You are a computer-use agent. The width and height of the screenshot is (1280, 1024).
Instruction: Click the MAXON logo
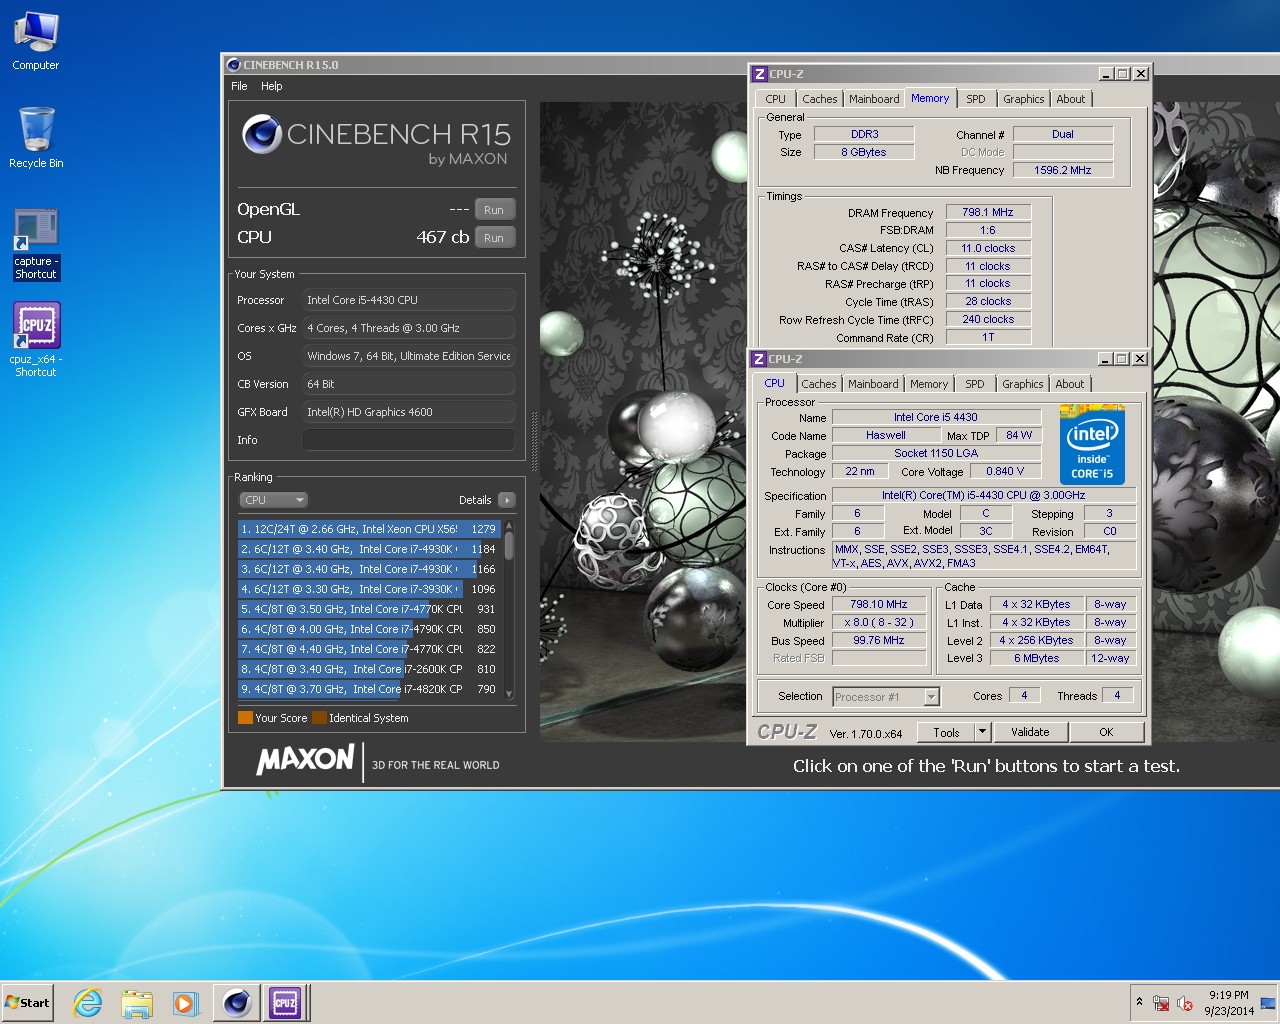[305, 760]
